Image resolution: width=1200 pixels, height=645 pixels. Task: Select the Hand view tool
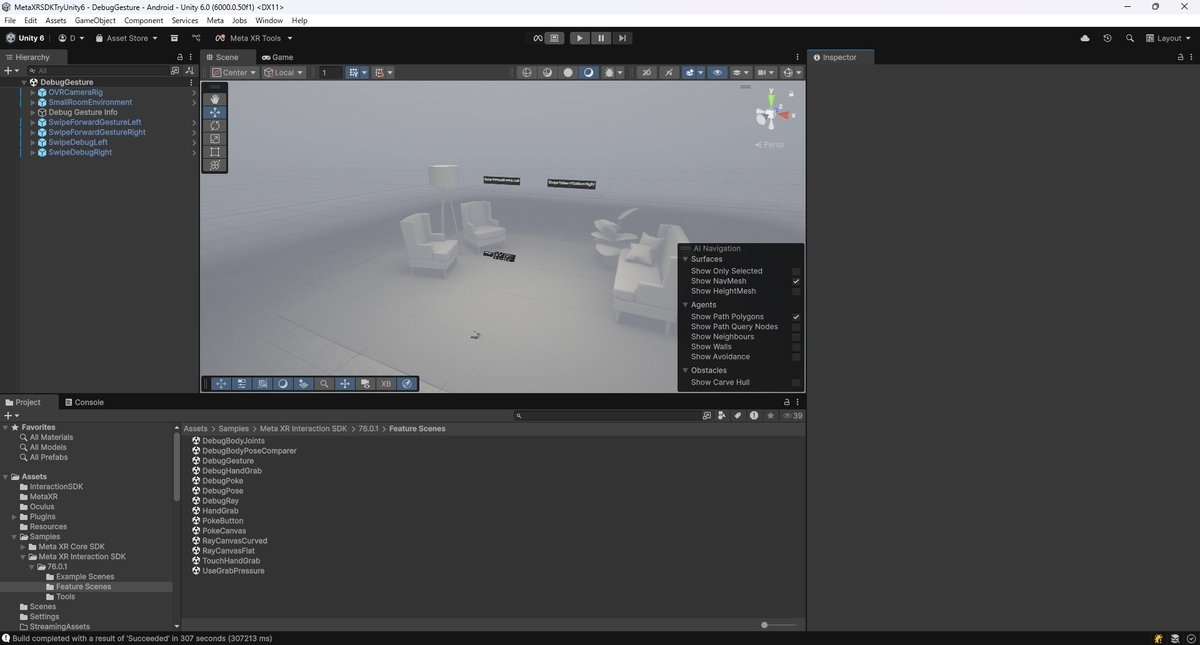(x=215, y=99)
